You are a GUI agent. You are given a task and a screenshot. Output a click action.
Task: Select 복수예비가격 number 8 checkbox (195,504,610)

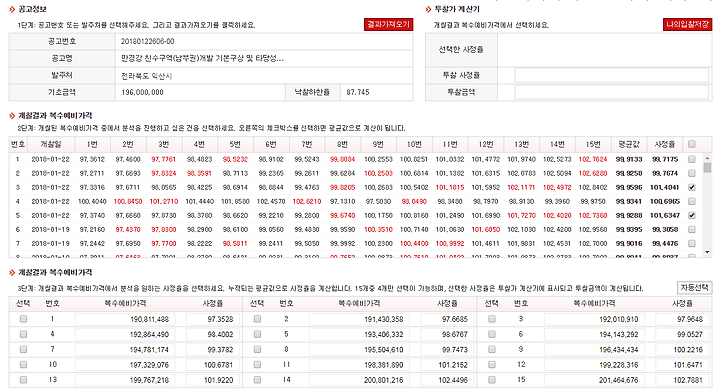point(257,349)
